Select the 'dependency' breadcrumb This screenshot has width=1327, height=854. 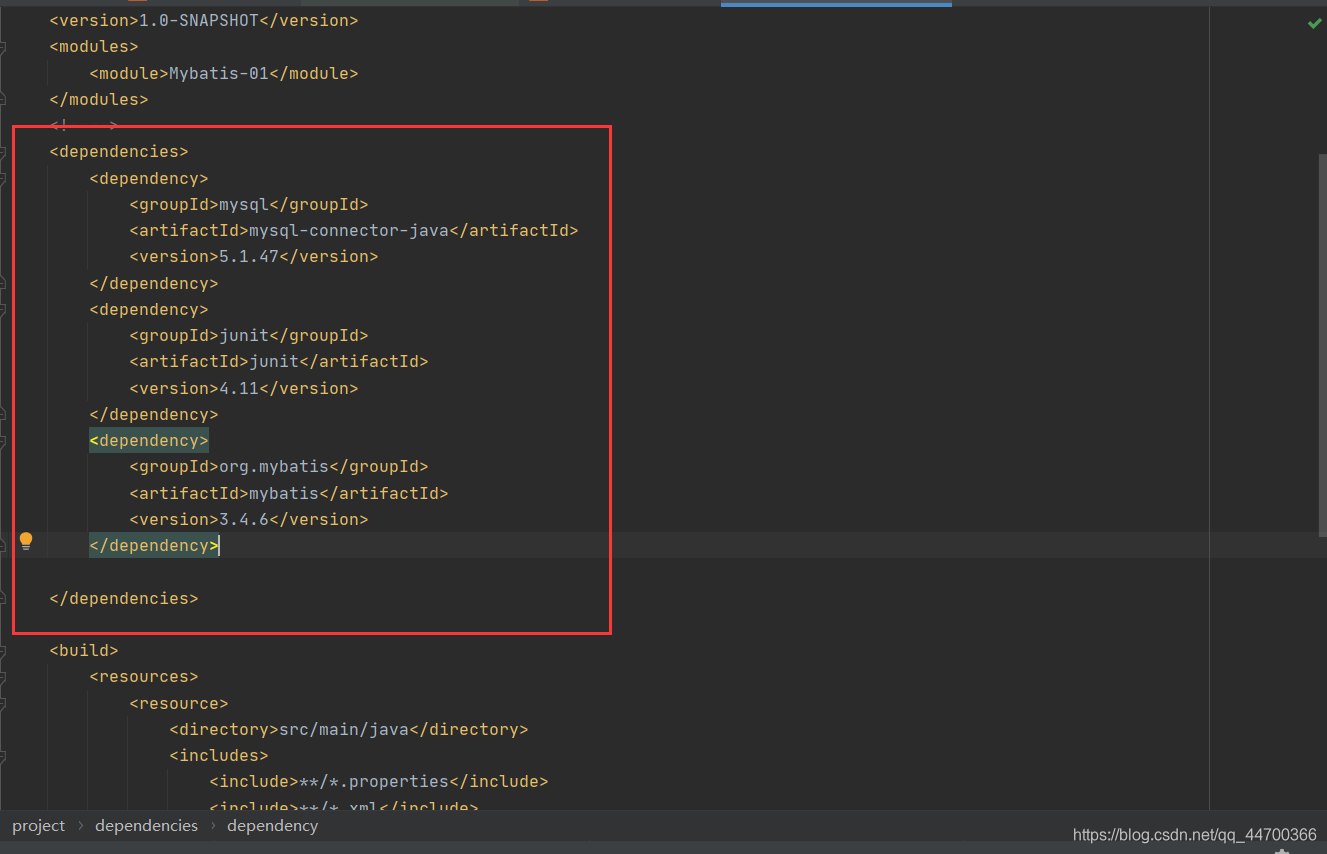[x=272, y=826]
